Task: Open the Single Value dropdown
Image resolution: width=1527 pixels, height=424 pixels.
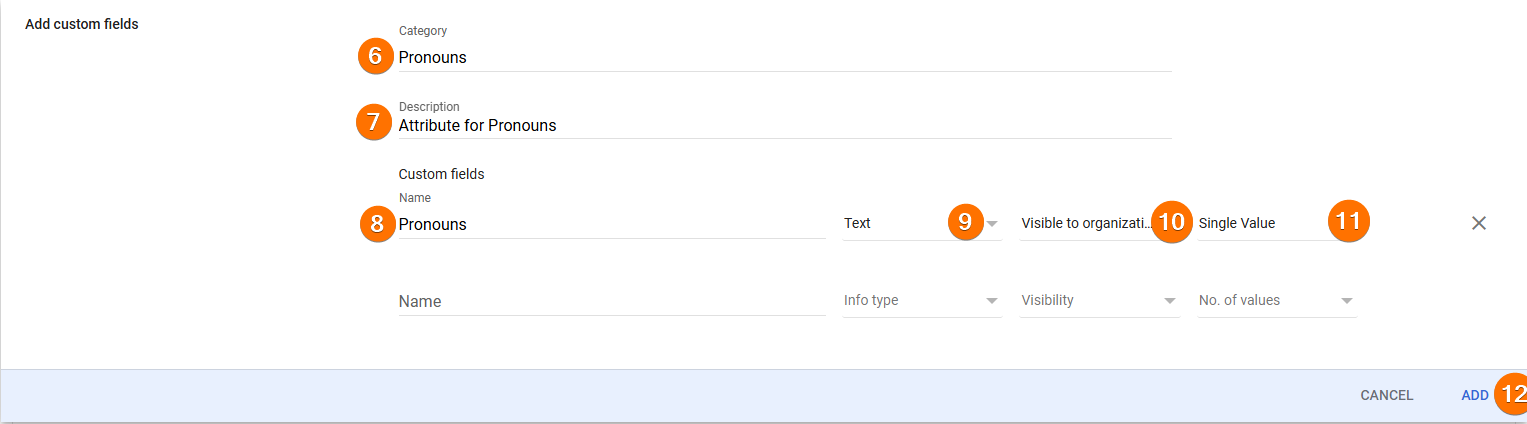Action: click(1260, 224)
